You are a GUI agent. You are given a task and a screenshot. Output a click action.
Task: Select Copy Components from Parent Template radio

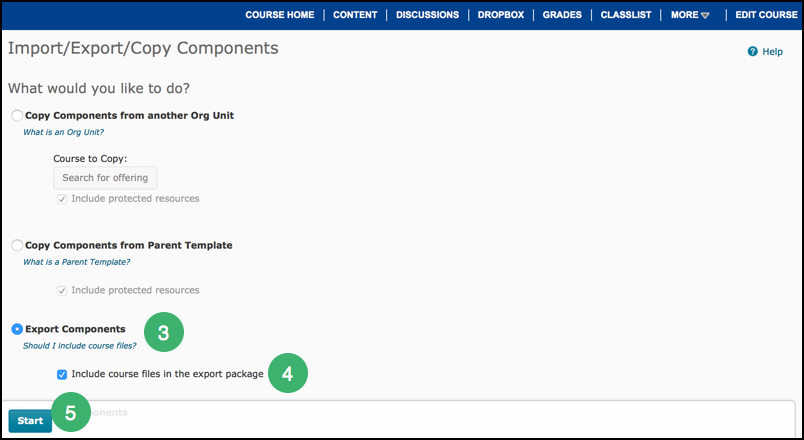tap(17, 245)
